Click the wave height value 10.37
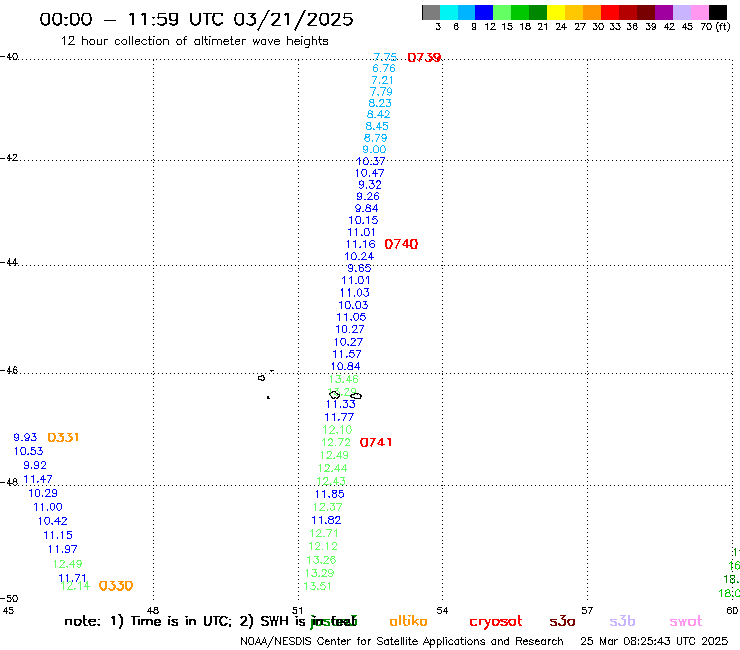This screenshot has height=650, width=740. [x=371, y=161]
